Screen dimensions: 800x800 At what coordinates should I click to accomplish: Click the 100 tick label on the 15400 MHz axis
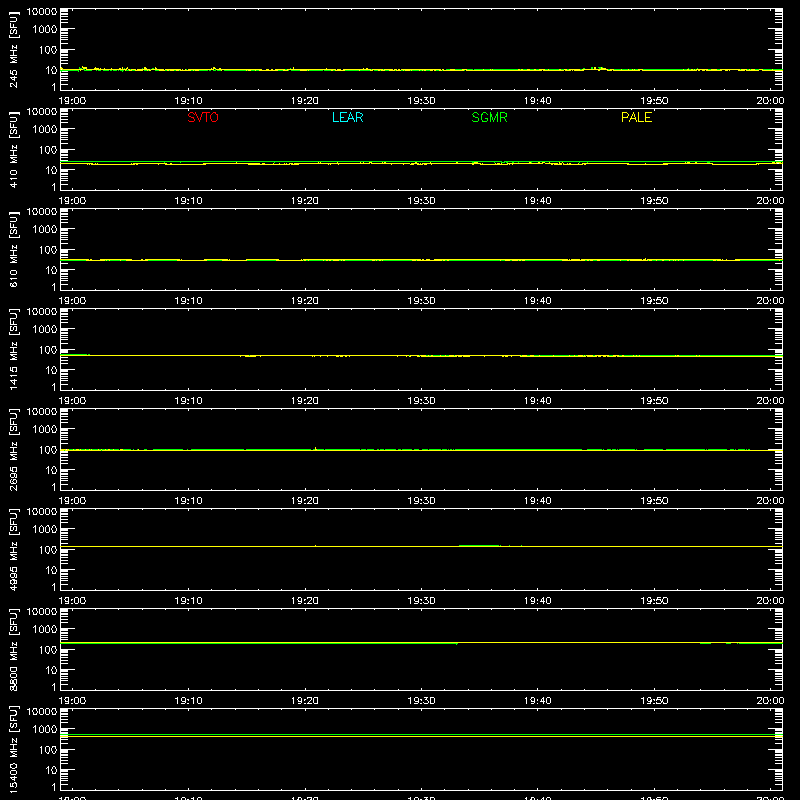coord(48,750)
